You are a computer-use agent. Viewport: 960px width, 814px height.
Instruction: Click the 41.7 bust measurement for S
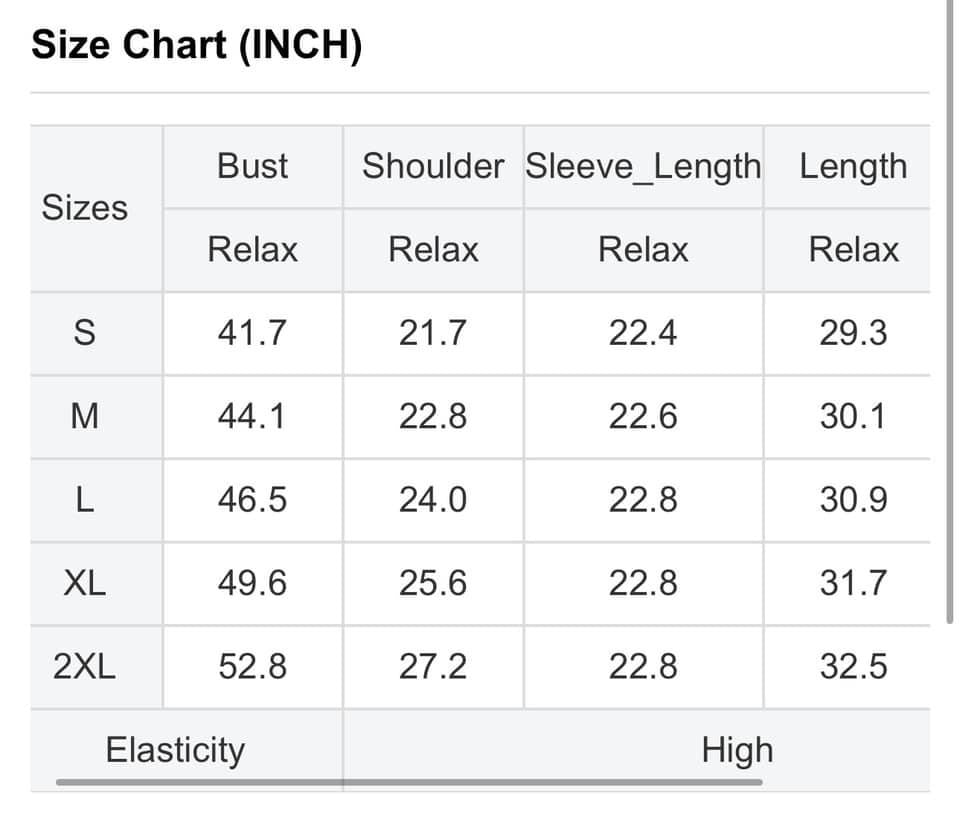point(252,333)
